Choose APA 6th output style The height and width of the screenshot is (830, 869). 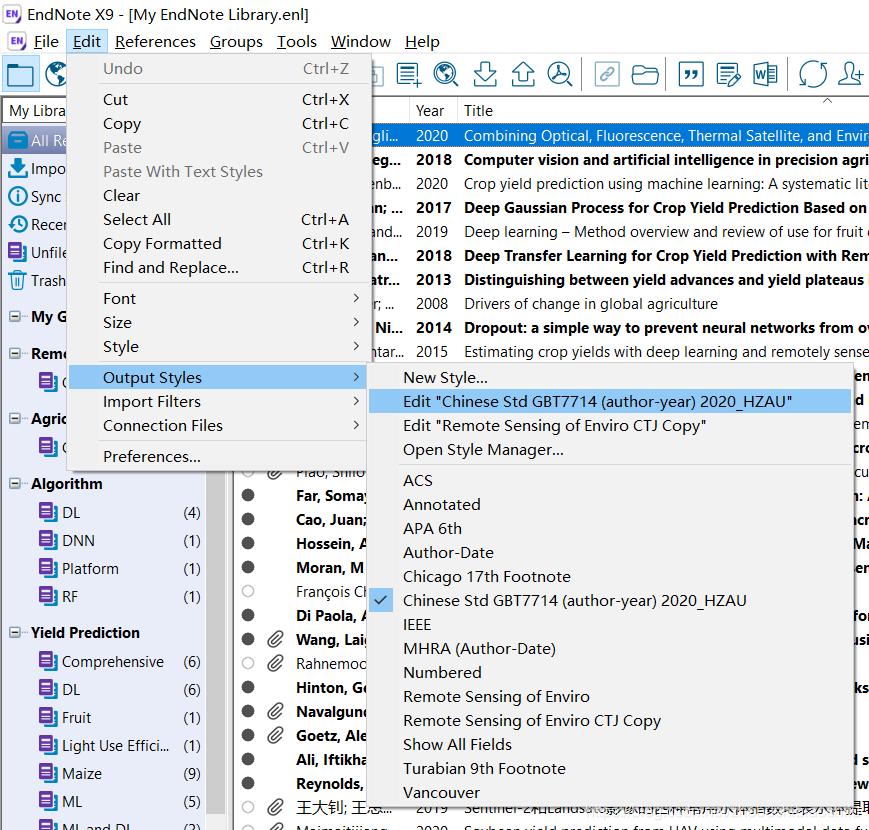coord(432,528)
